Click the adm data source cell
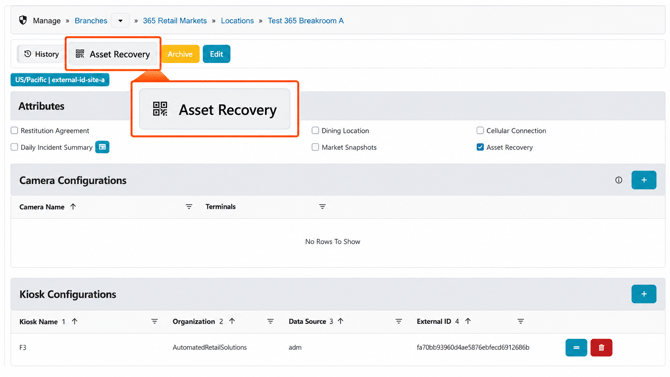Viewport: 670px width, 377px height. click(x=295, y=348)
